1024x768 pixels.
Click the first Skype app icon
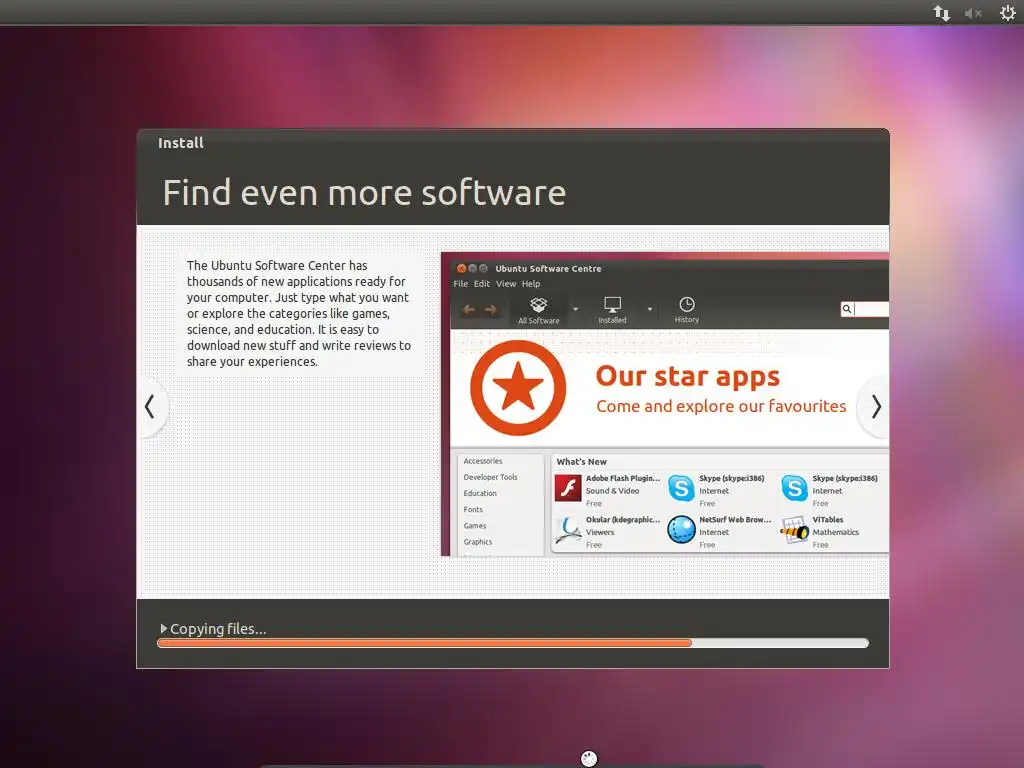(x=681, y=488)
